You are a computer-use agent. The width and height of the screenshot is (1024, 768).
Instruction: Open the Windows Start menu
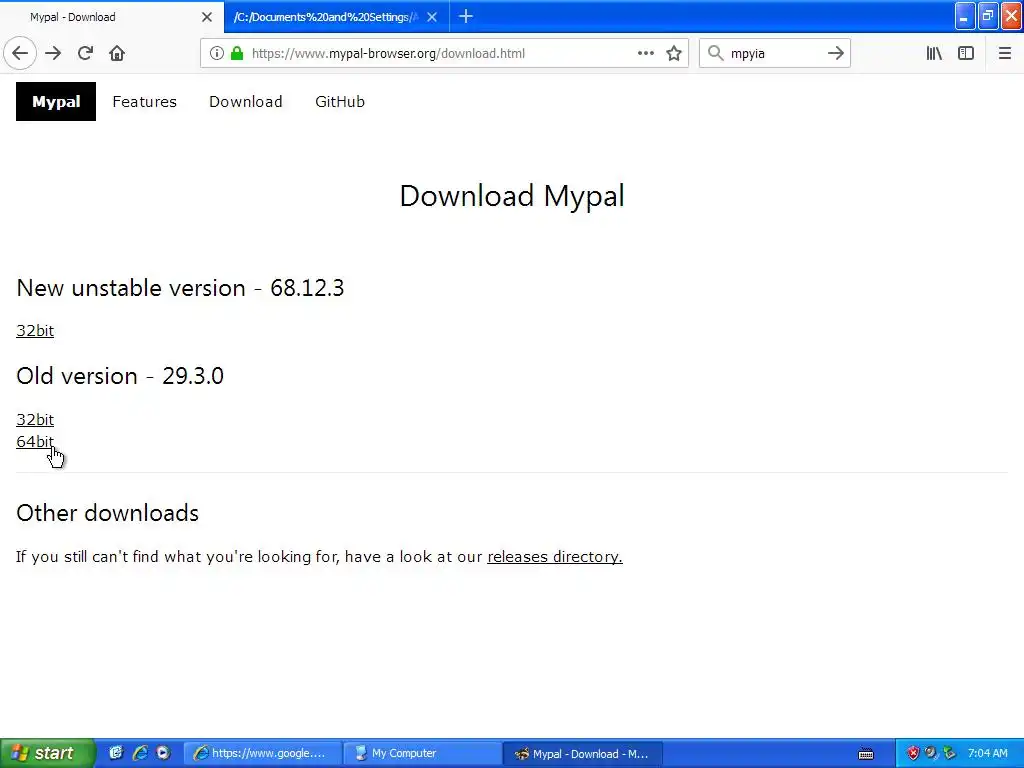[46, 753]
